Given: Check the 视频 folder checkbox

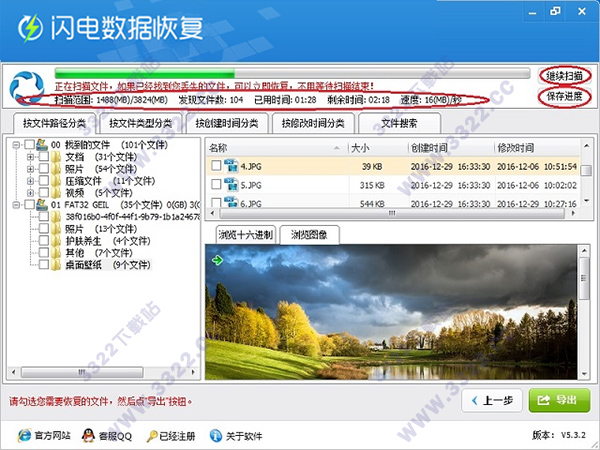Looking at the screenshot, I should pos(44,192).
